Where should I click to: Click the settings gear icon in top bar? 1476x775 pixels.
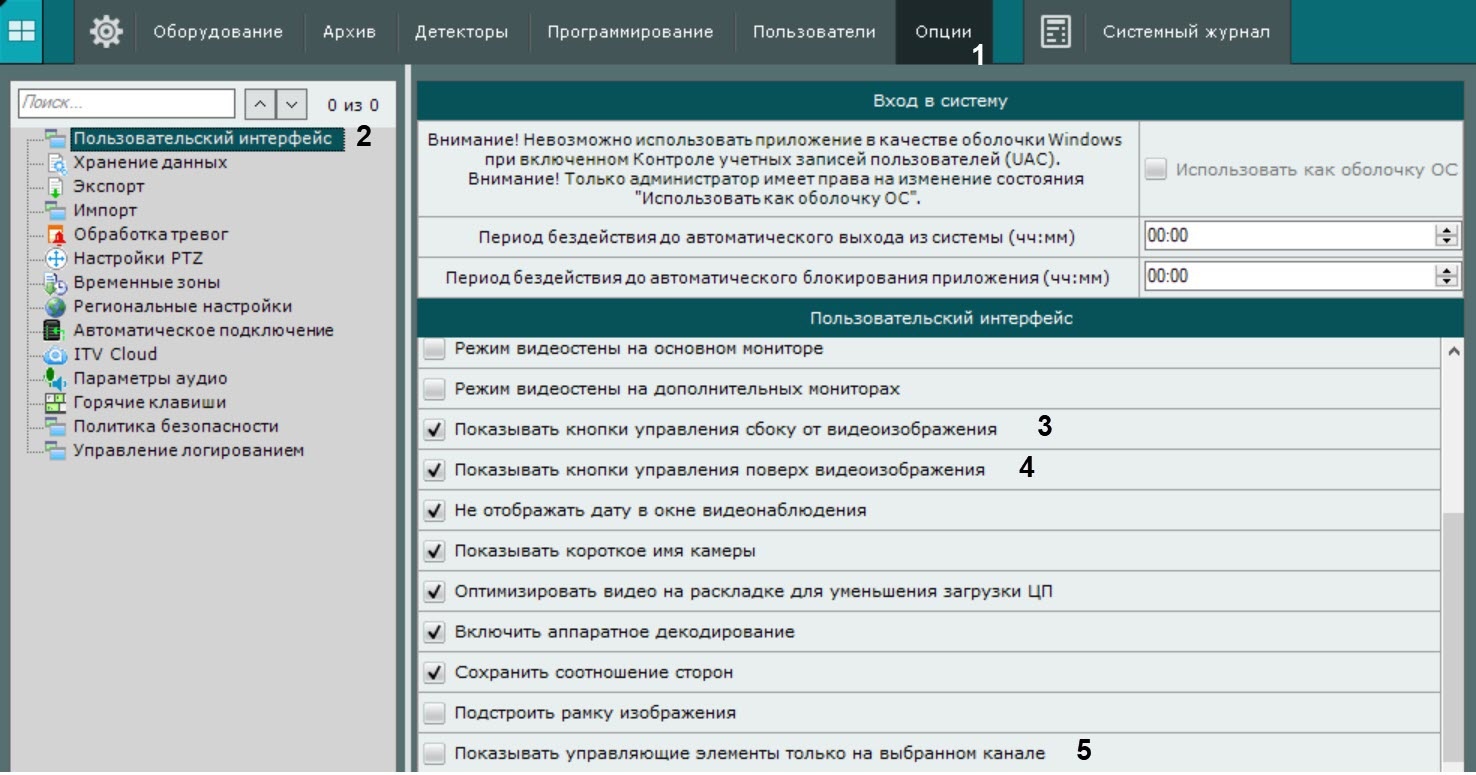(x=106, y=32)
